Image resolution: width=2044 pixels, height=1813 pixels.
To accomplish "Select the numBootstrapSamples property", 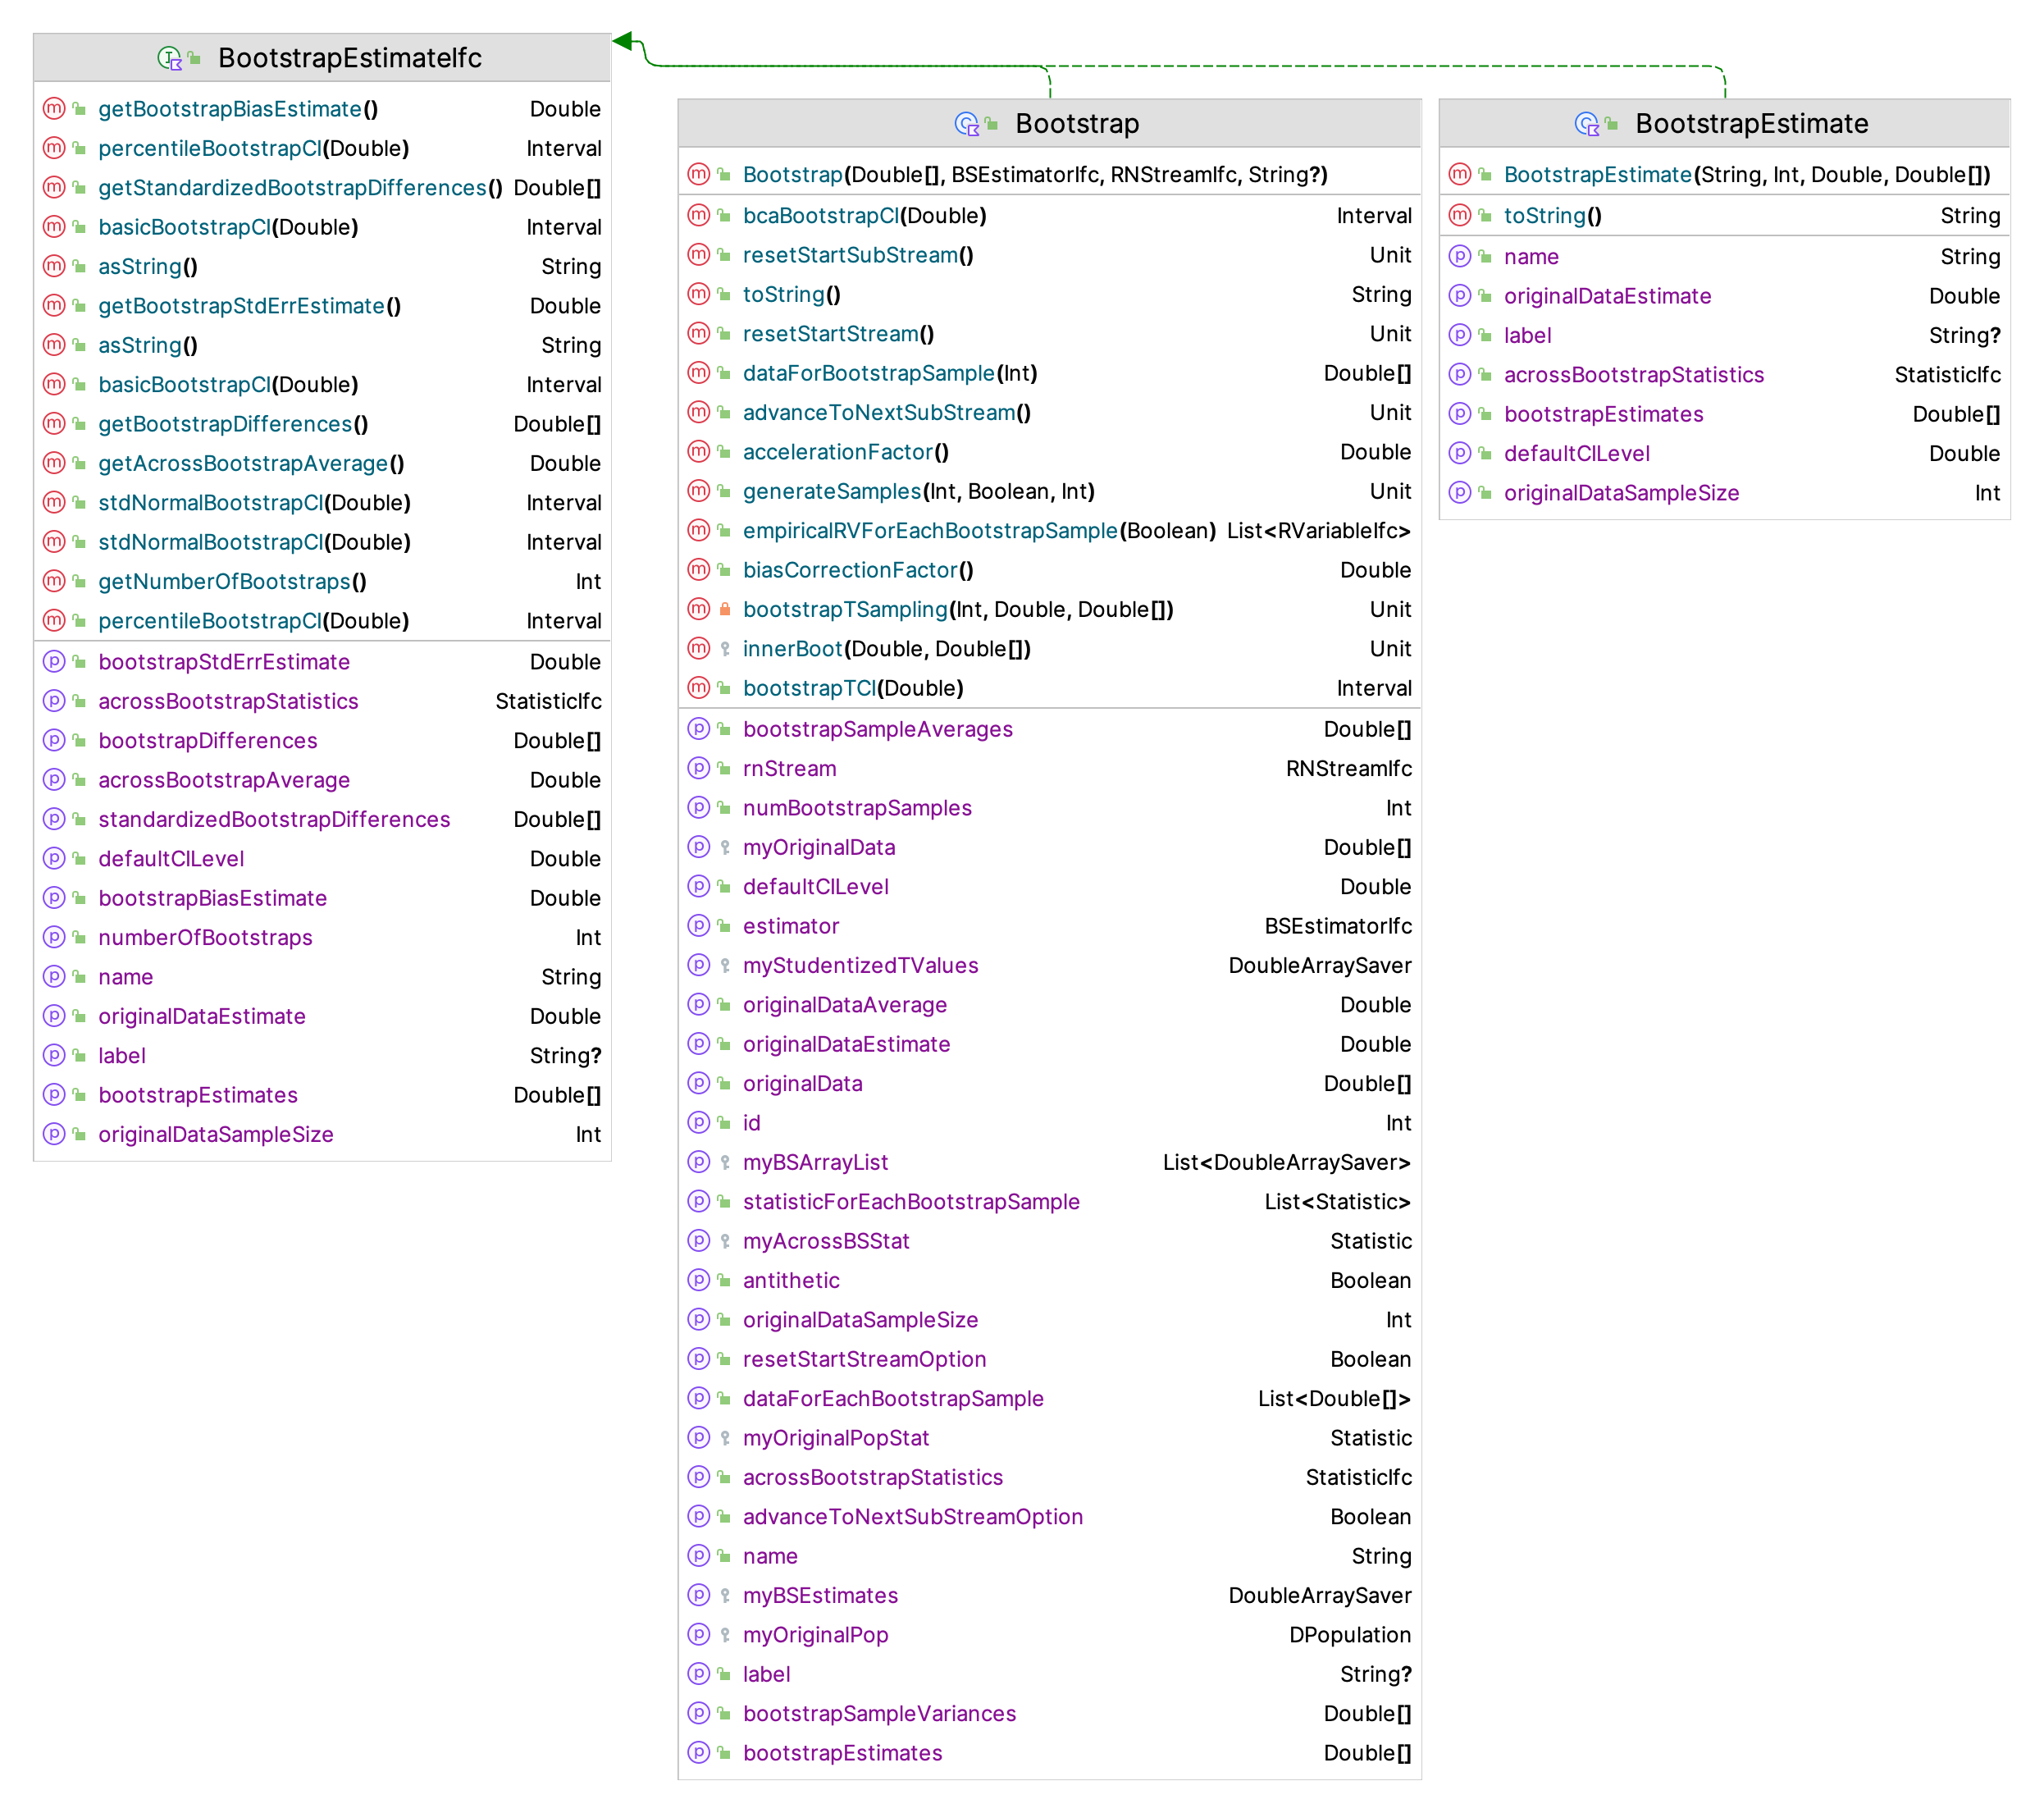I will (857, 808).
